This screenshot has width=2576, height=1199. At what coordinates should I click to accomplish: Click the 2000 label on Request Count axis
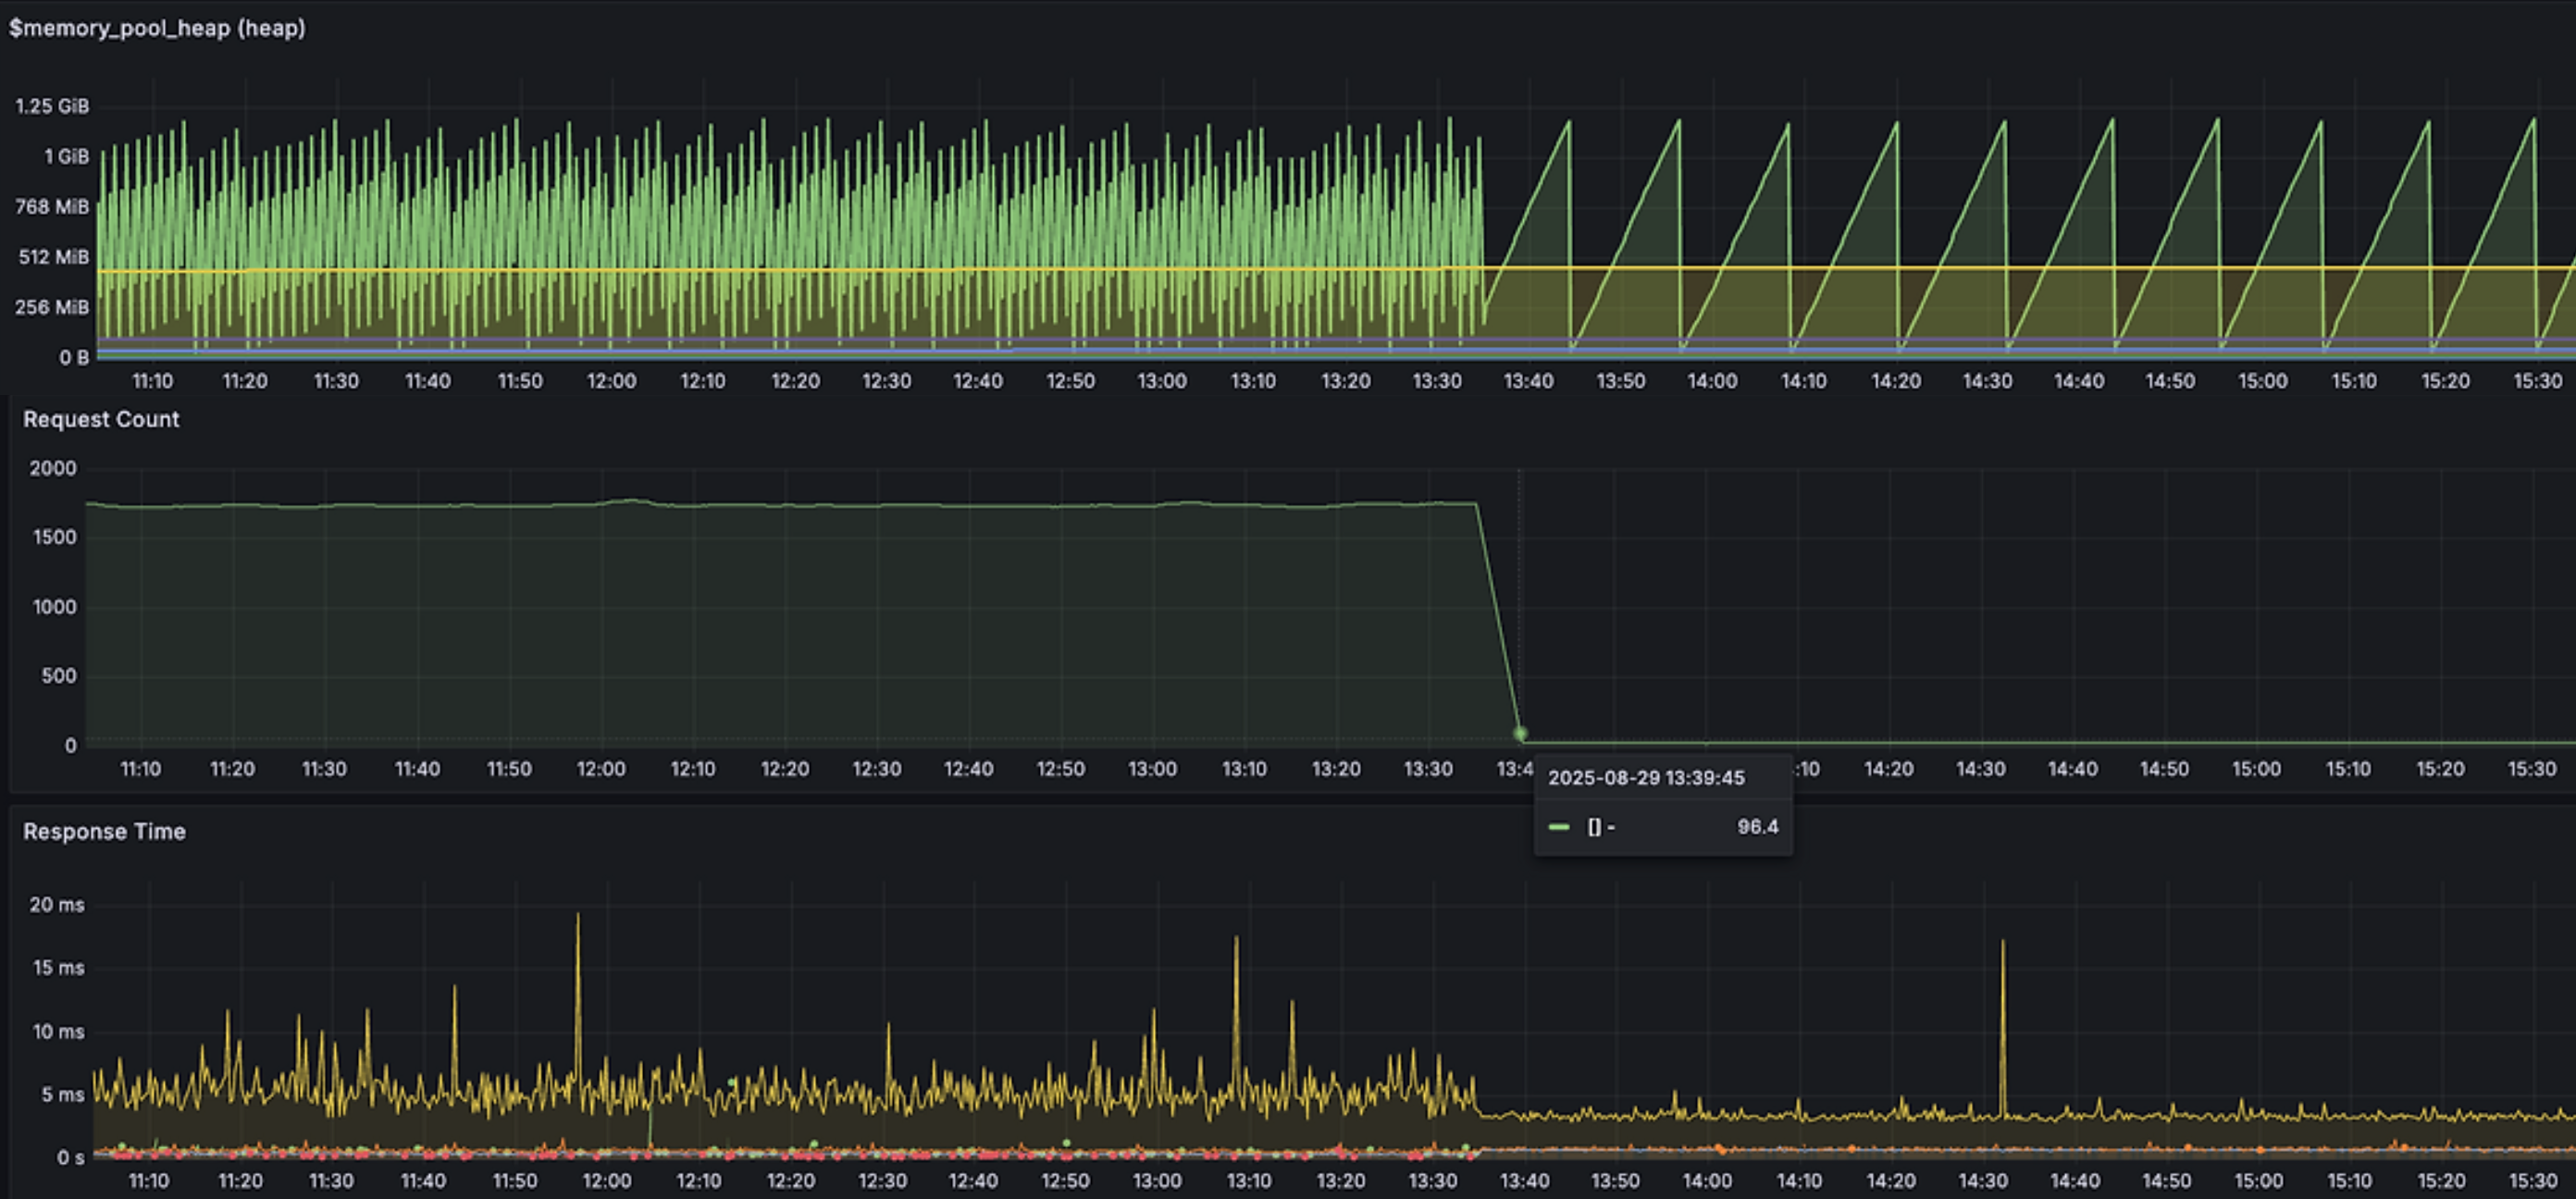[x=53, y=468]
